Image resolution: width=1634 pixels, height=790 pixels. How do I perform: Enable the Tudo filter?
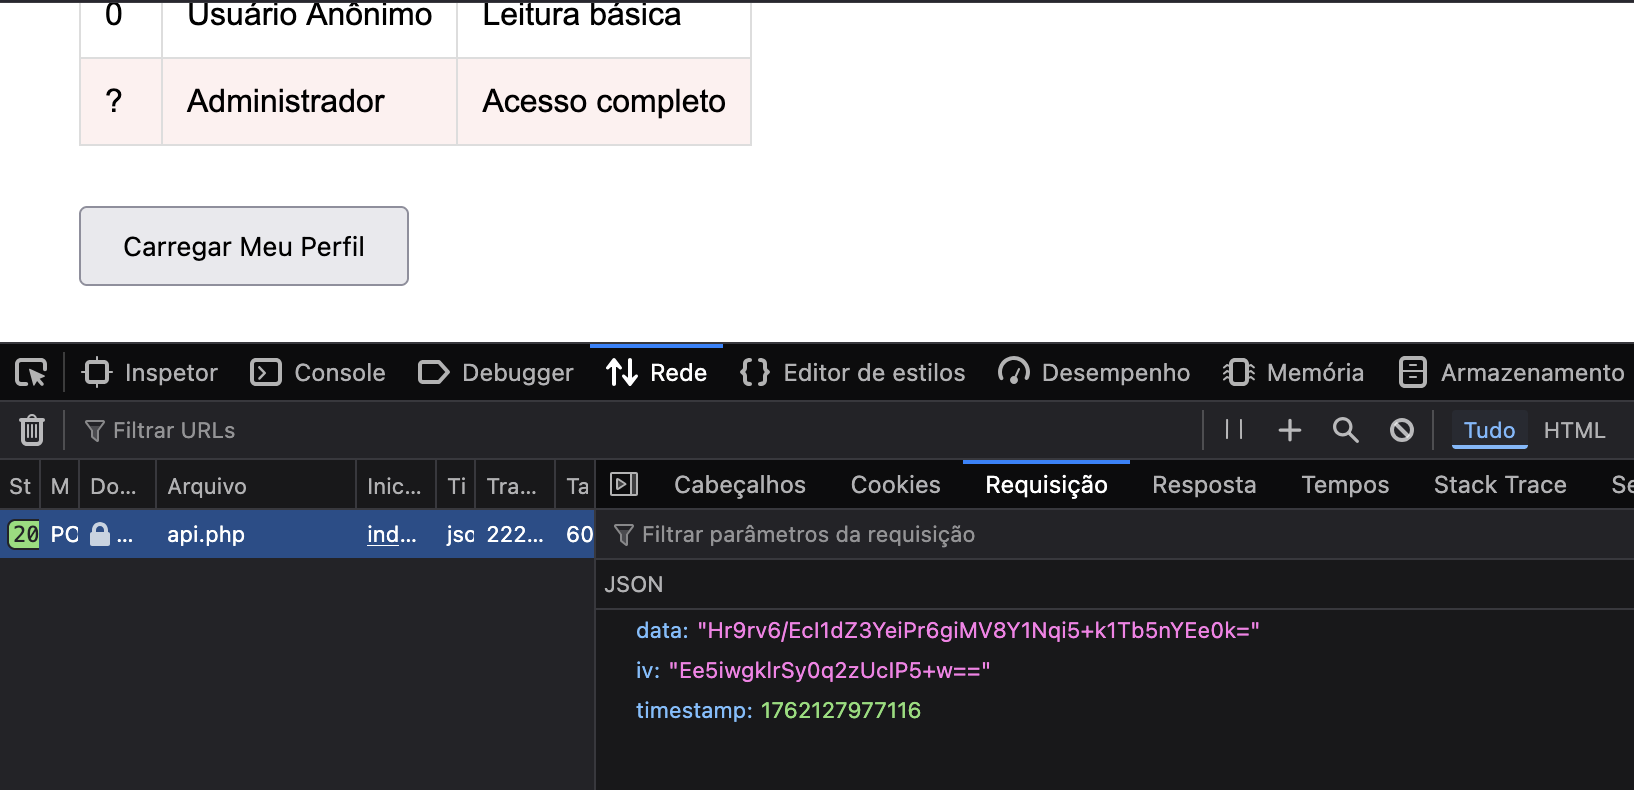tap(1489, 430)
